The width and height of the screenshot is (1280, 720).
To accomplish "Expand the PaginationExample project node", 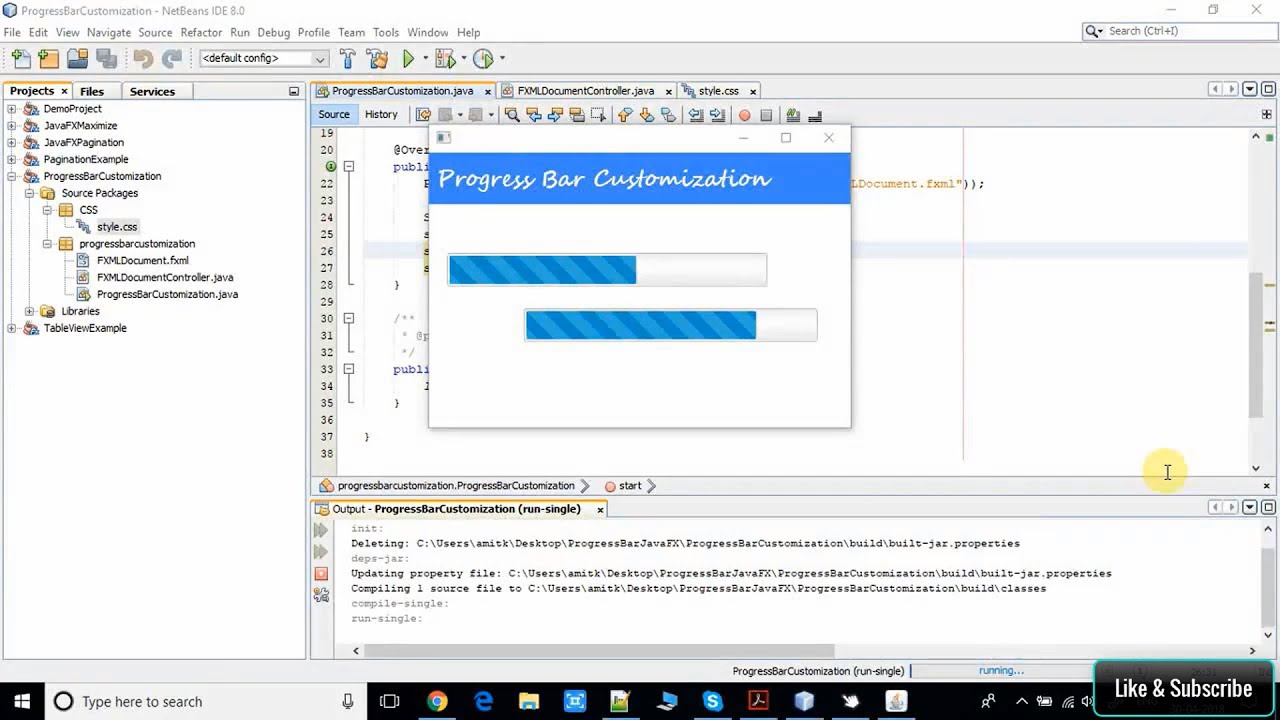I will 12,159.
